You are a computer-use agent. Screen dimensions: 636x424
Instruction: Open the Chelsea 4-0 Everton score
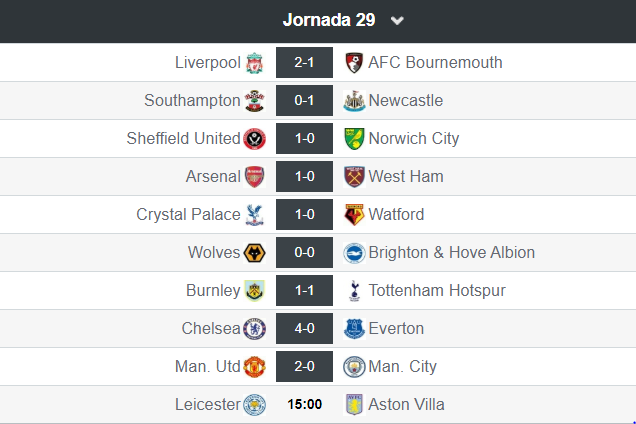[304, 329]
